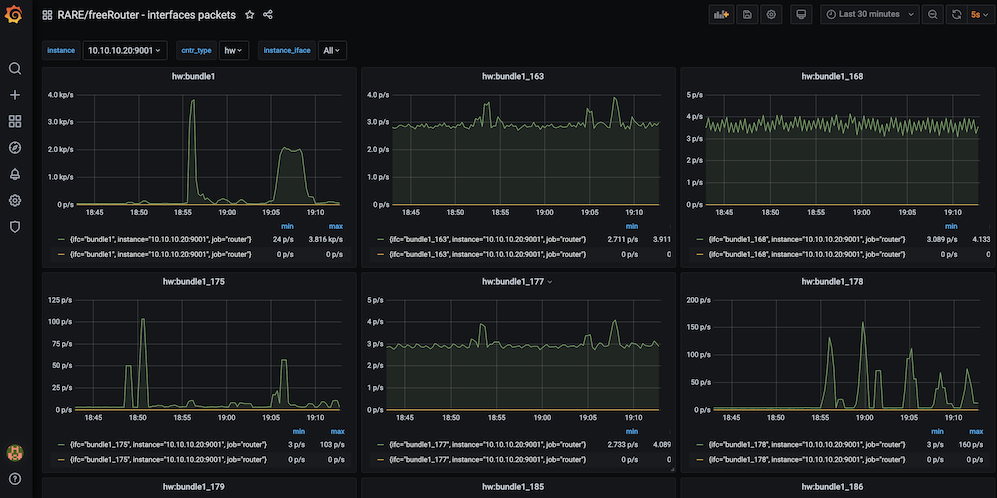997x498 pixels.
Task: Open the Help question mark icon
Action: point(15,479)
